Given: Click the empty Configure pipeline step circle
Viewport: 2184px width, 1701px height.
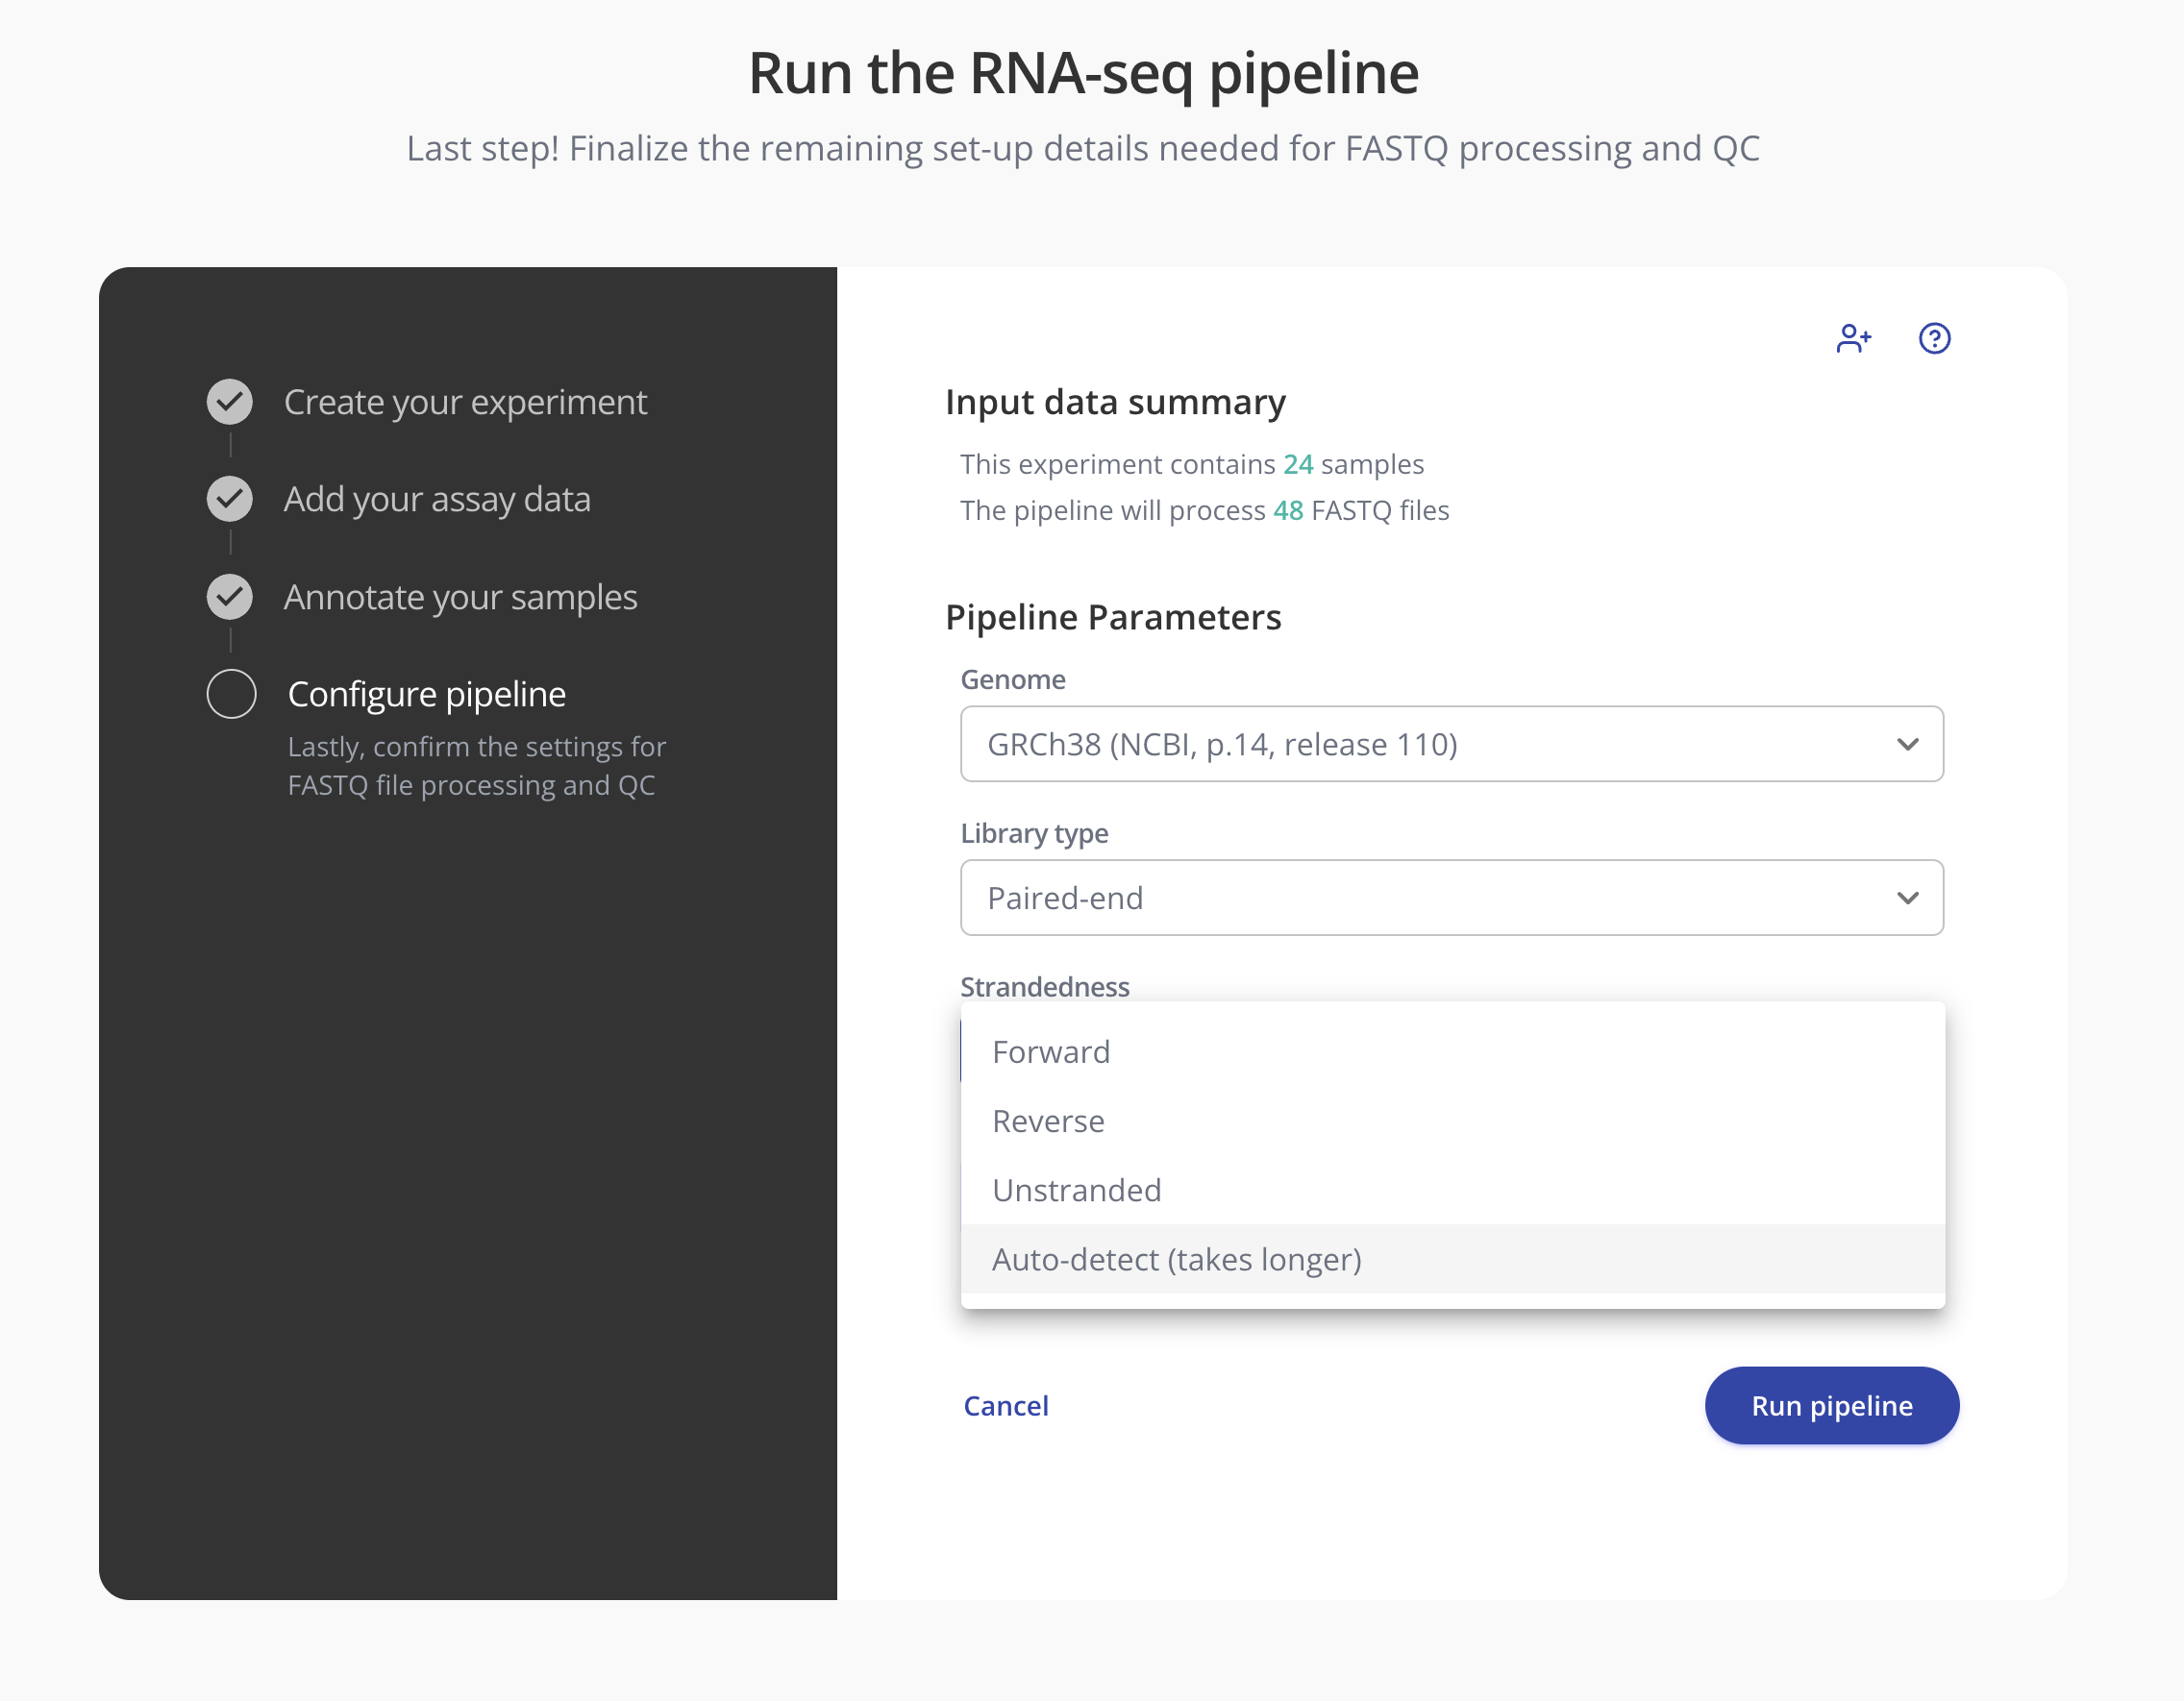Looking at the screenshot, I should (x=231, y=694).
